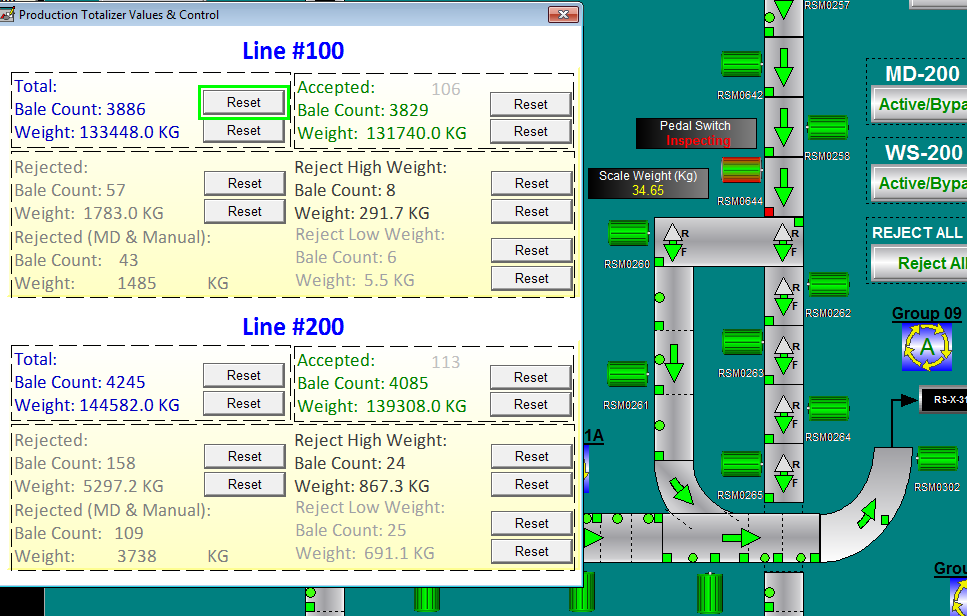
Task: Click the Line #100 MD & Manual weight 1485
Action: point(137,283)
